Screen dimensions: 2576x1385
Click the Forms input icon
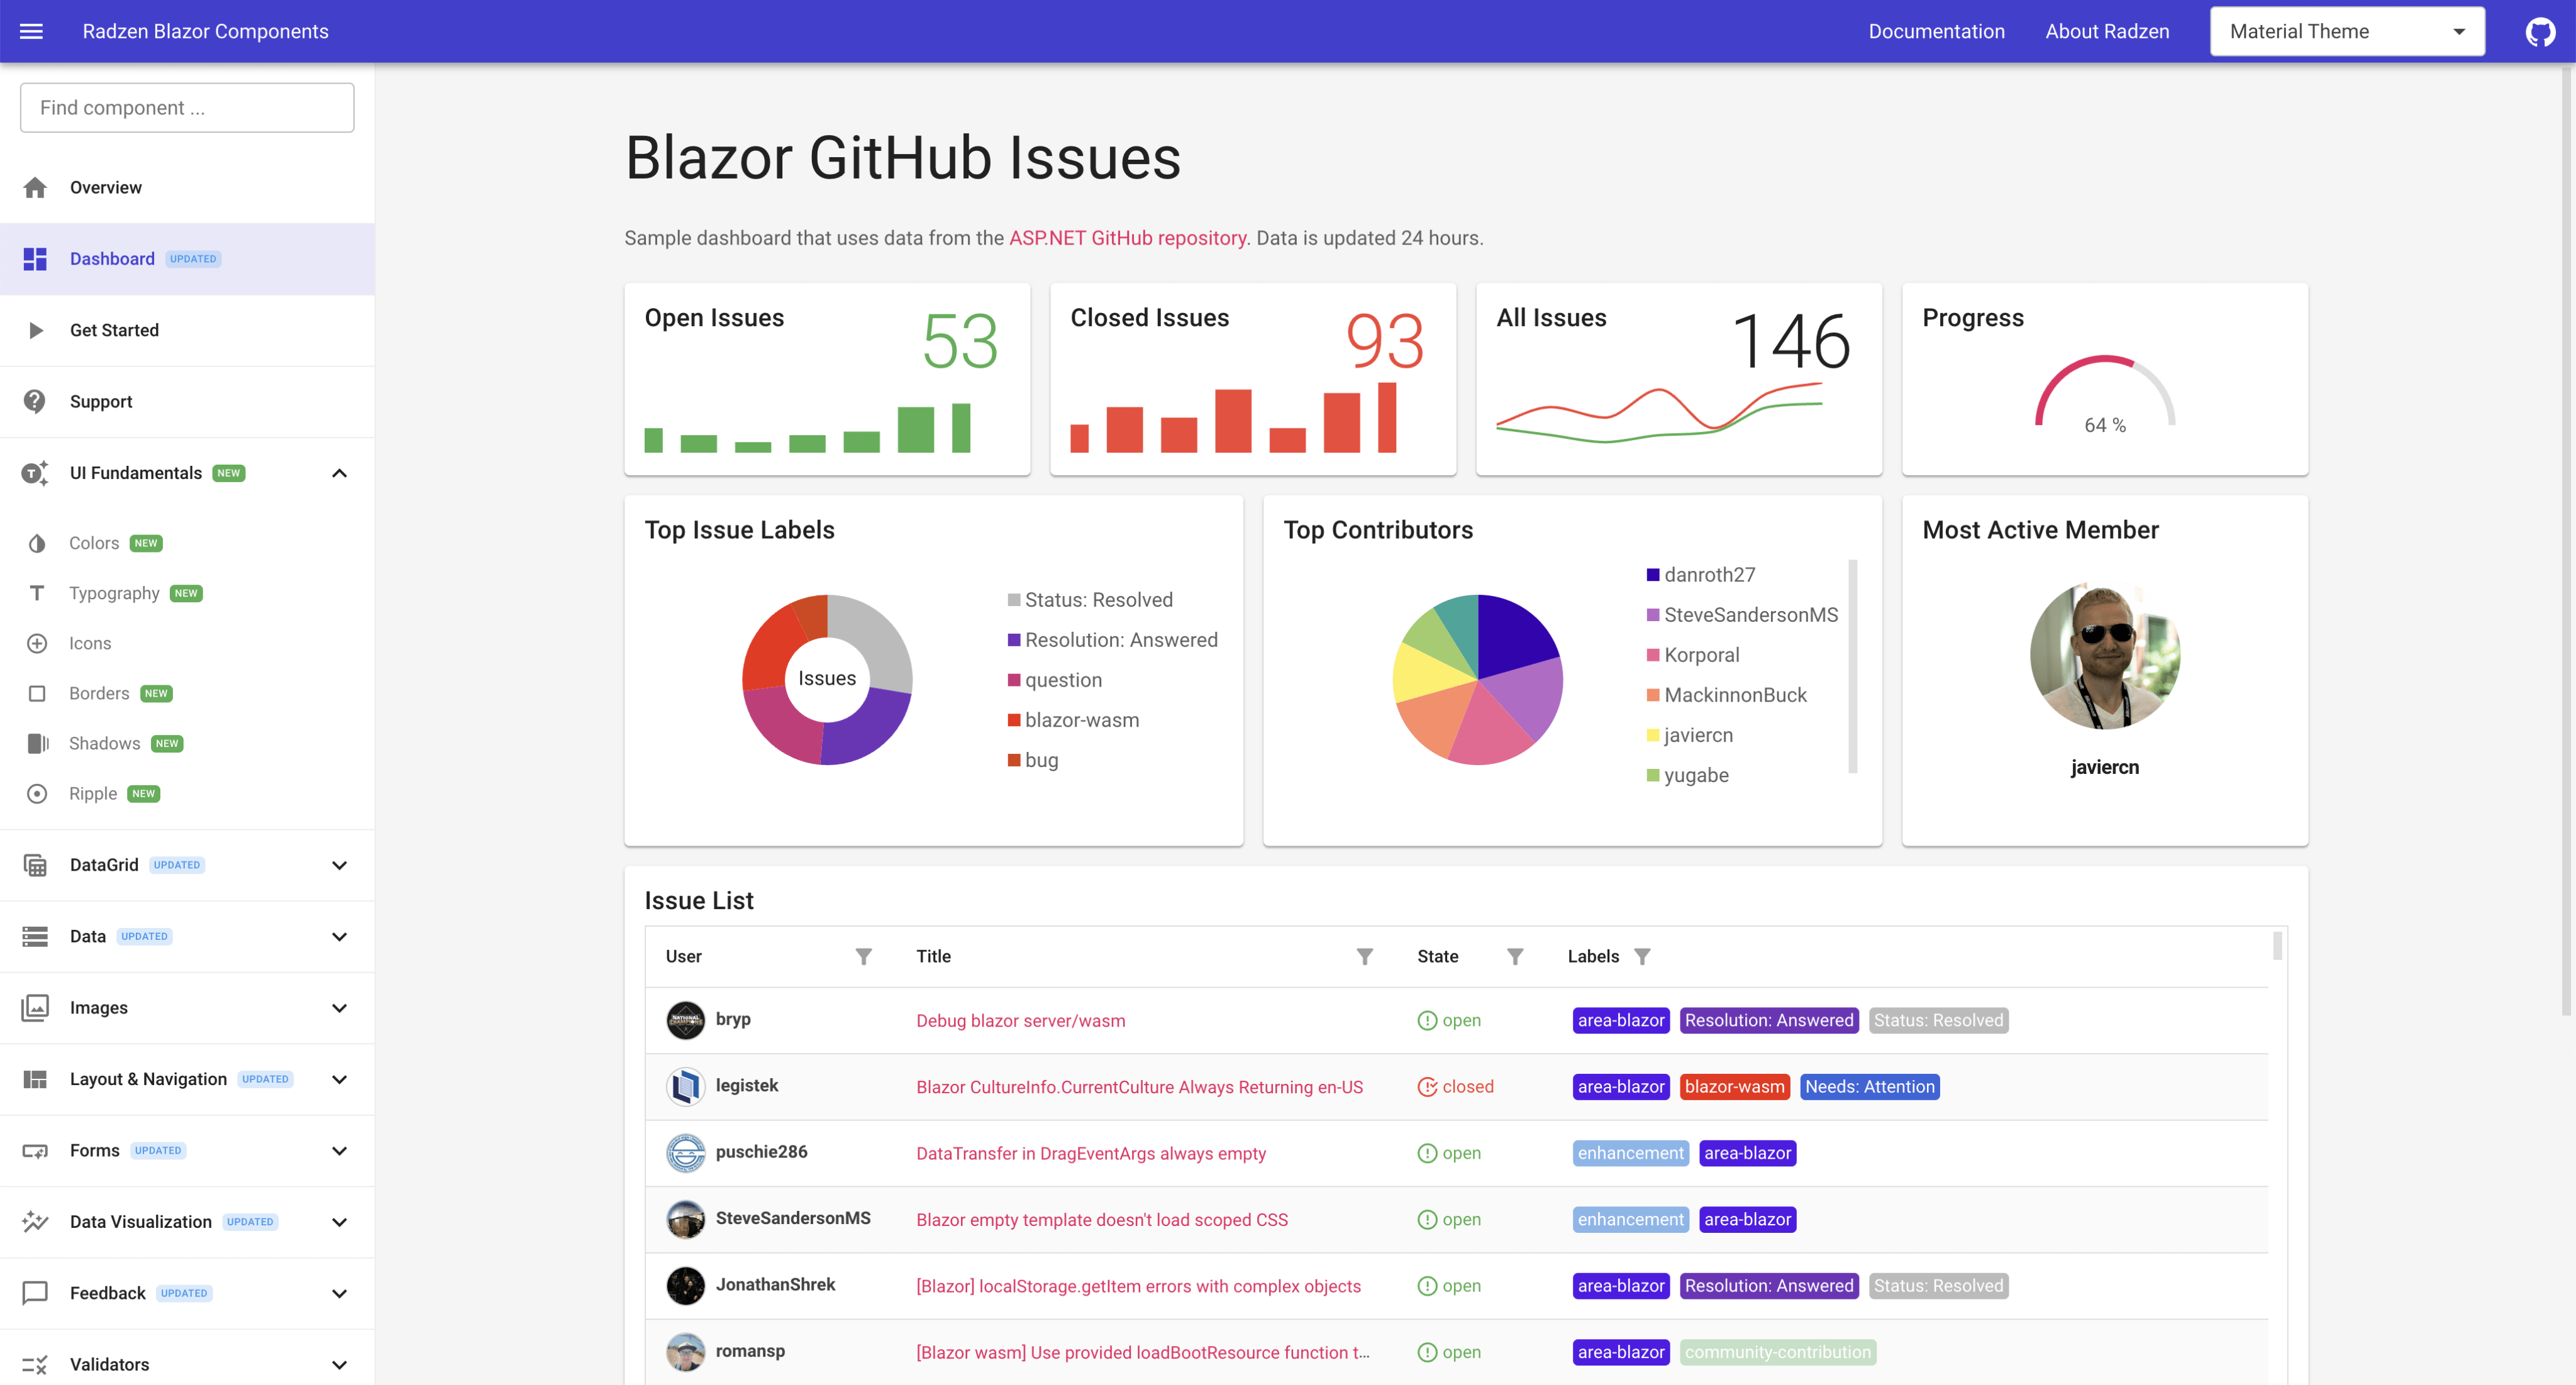pos(35,1150)
